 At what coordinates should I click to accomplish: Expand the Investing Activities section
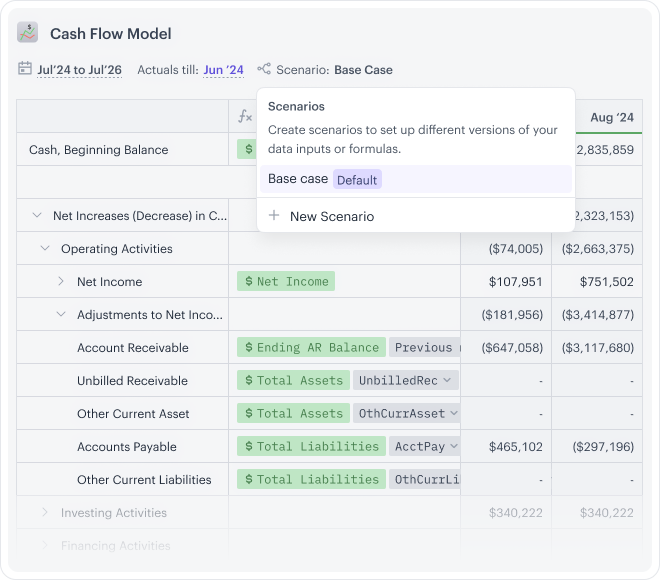[x=45, y=512]
